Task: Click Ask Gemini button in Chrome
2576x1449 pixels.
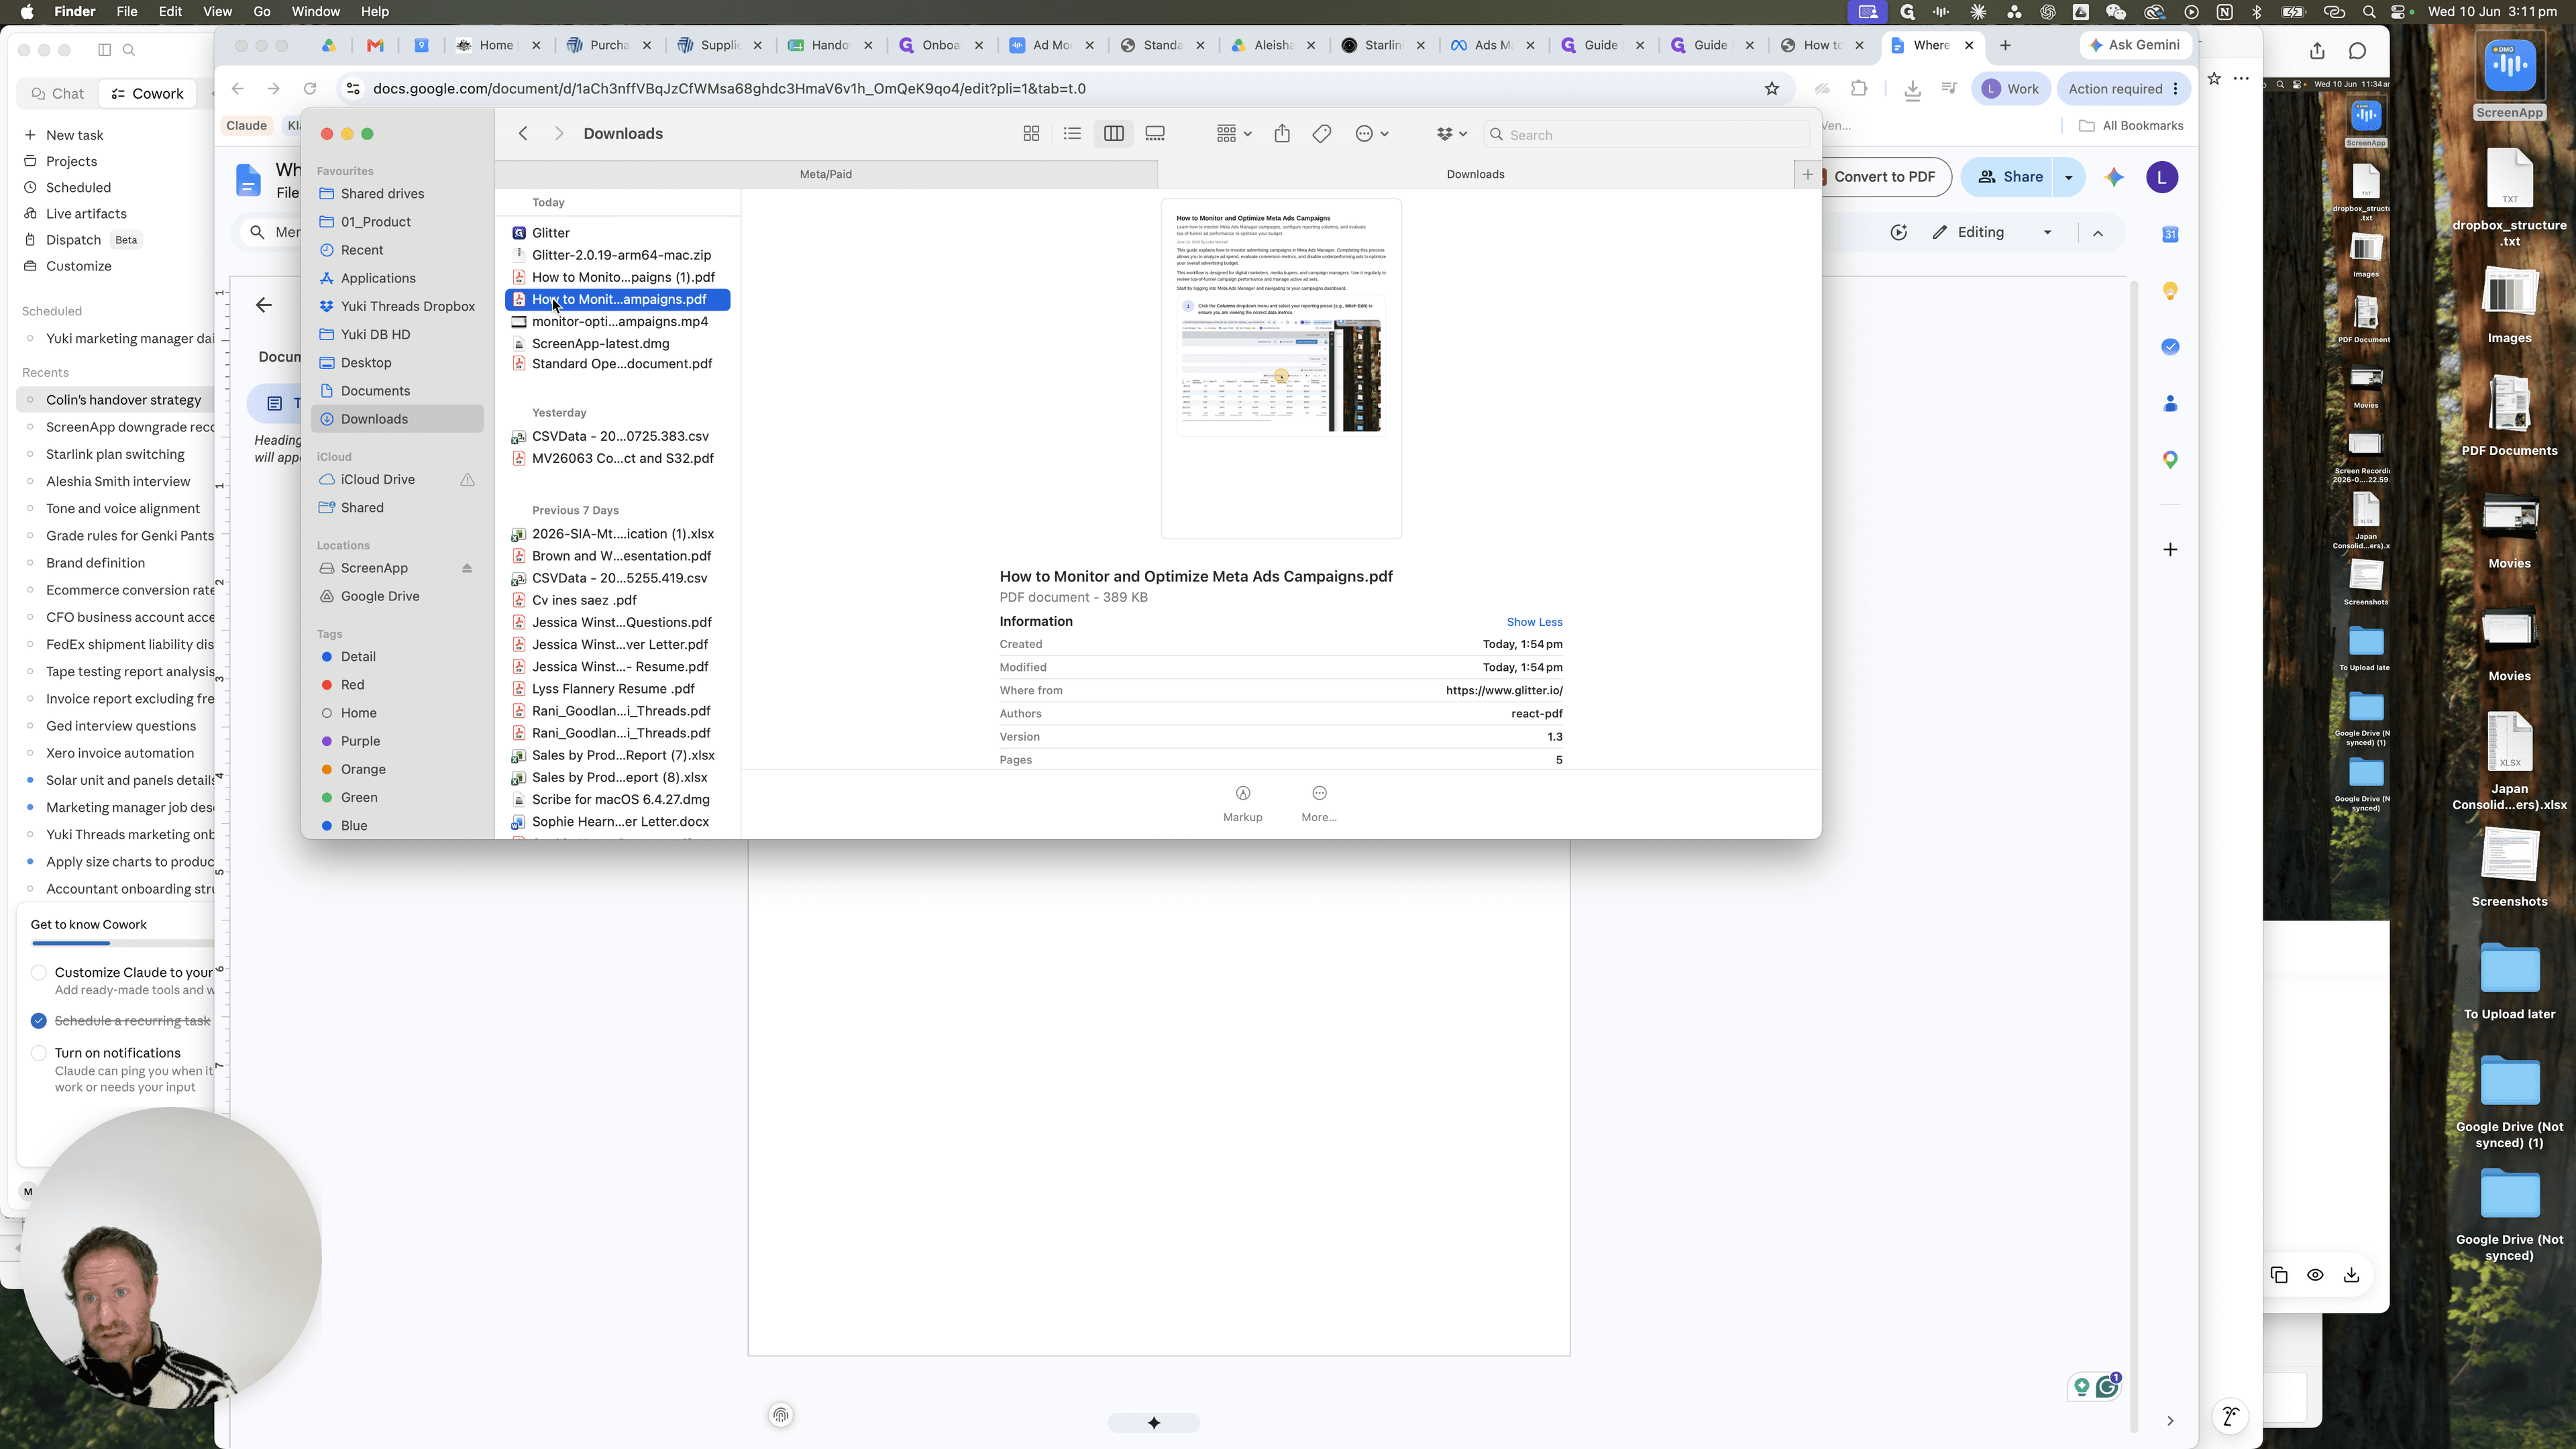Action: (x=2135, y=45)
